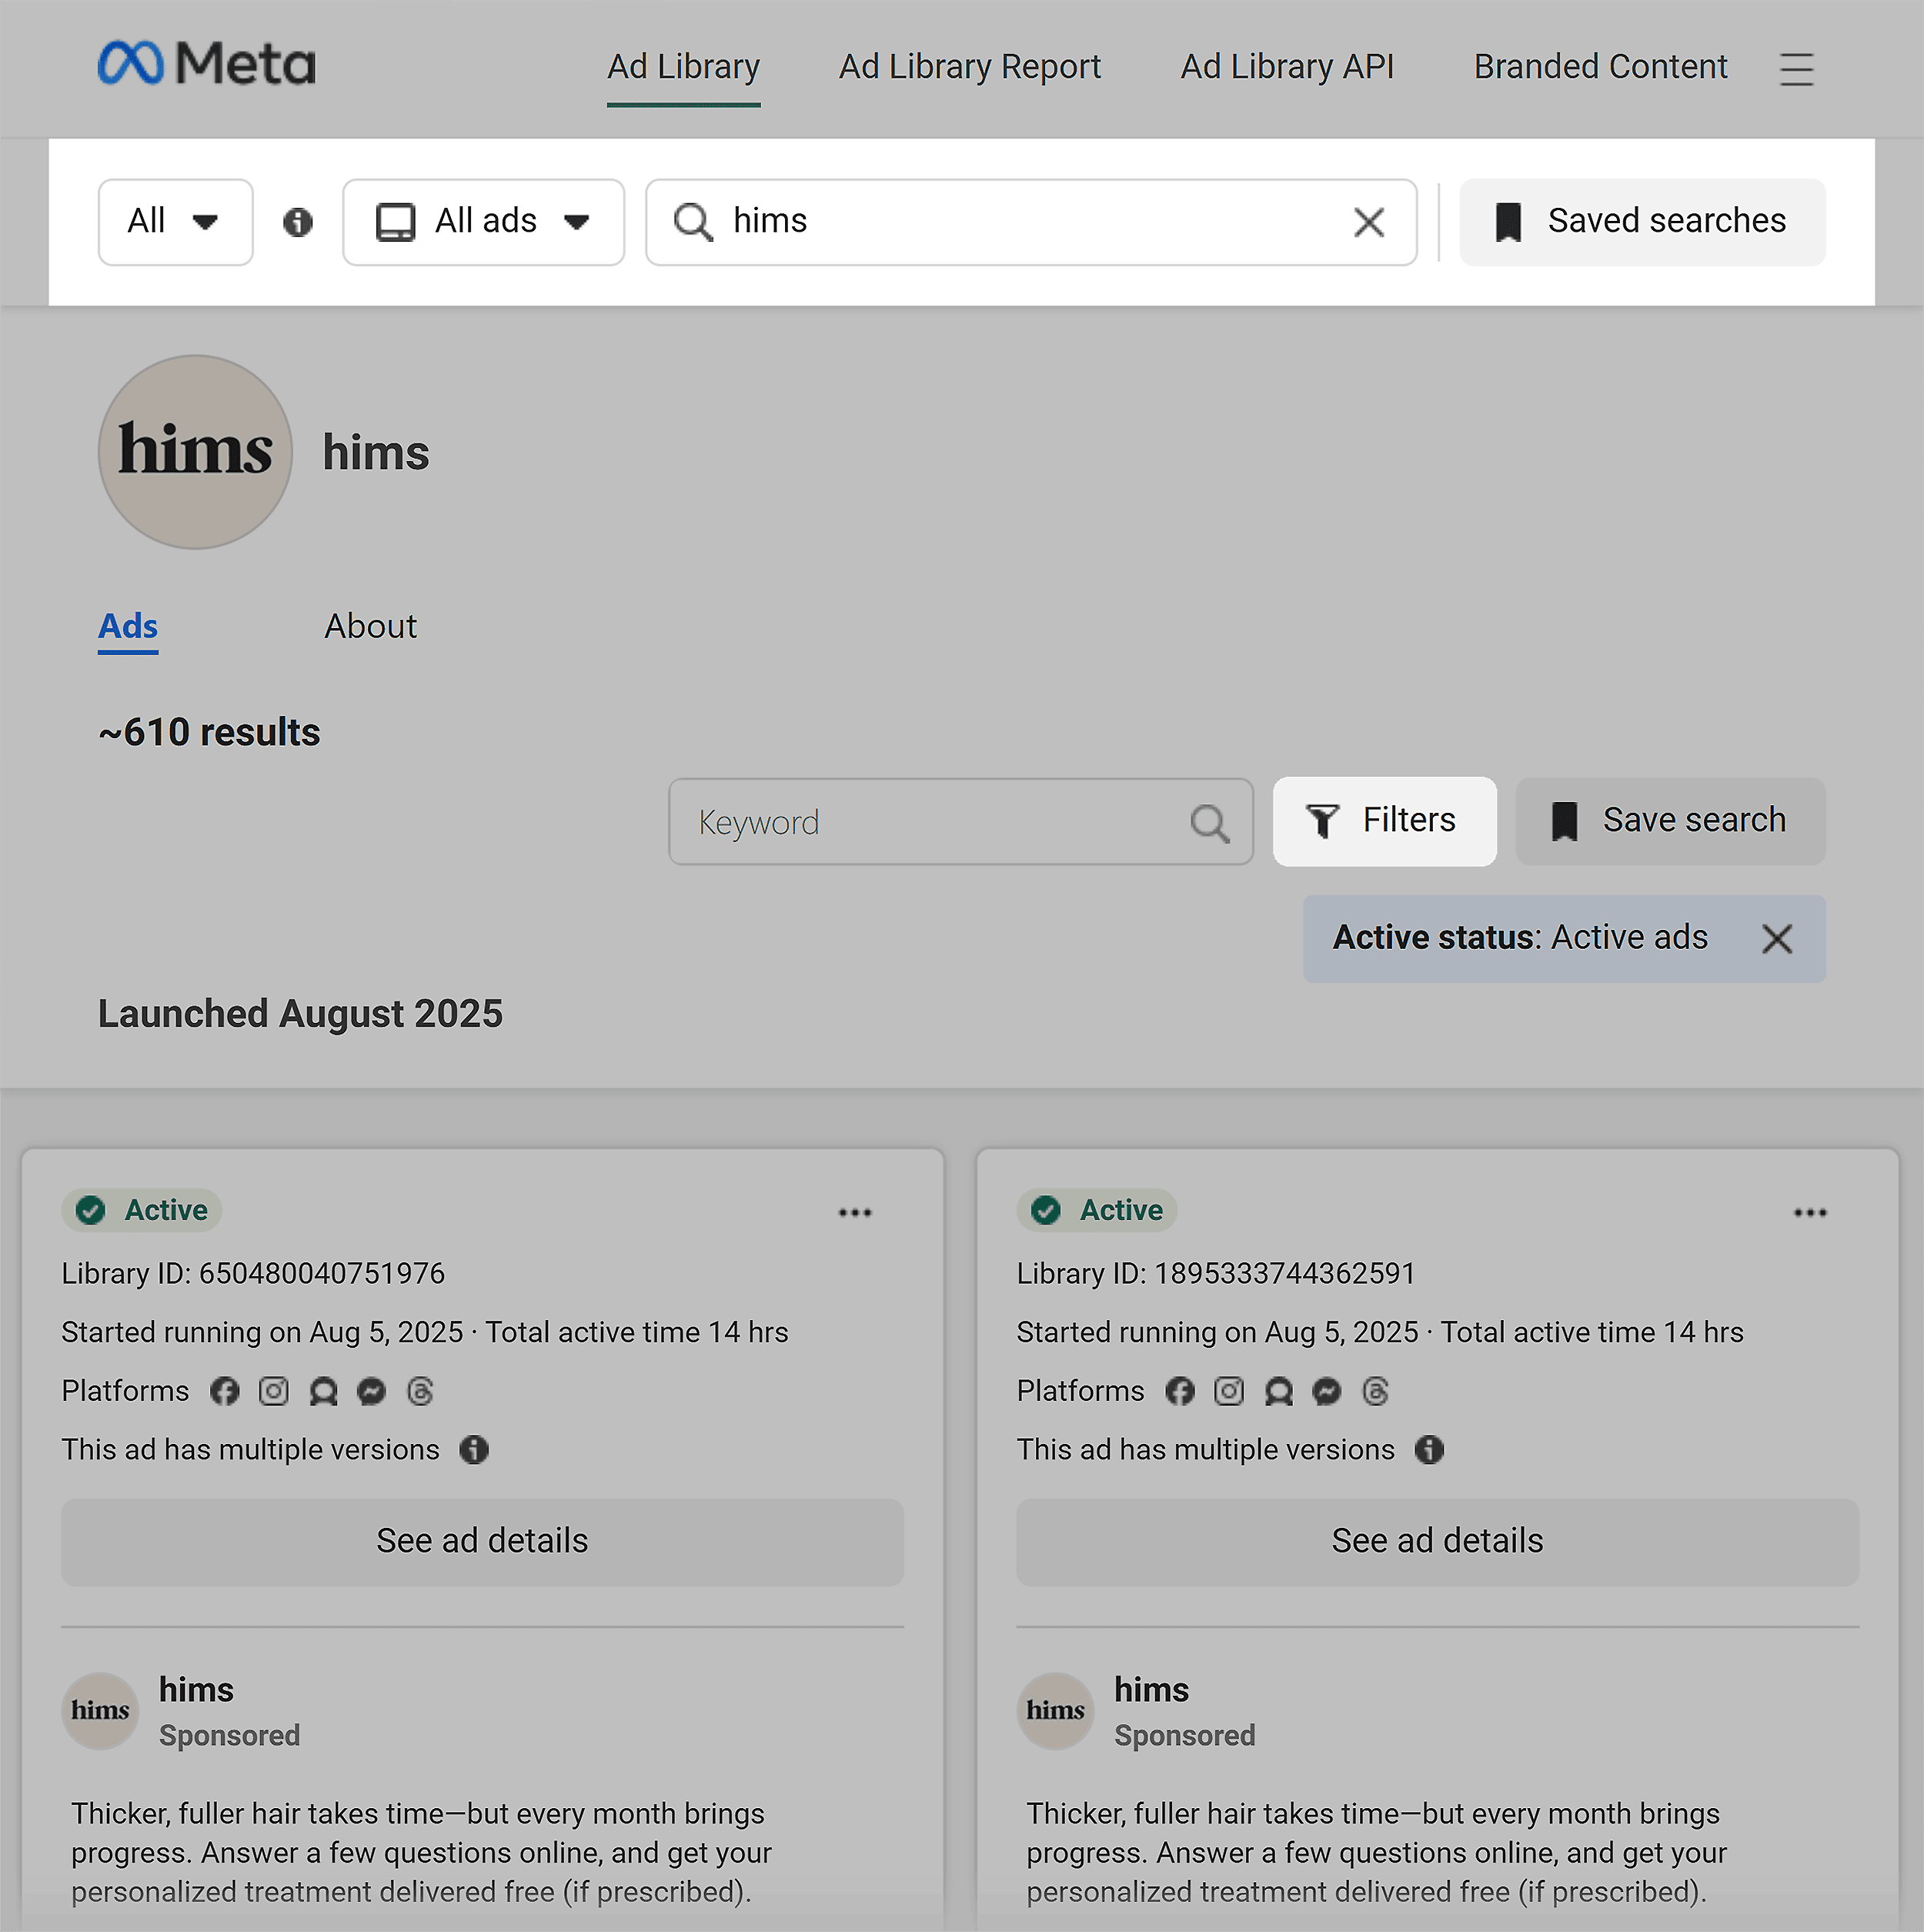Click the large hims profile logo

(x=195, y=452)
